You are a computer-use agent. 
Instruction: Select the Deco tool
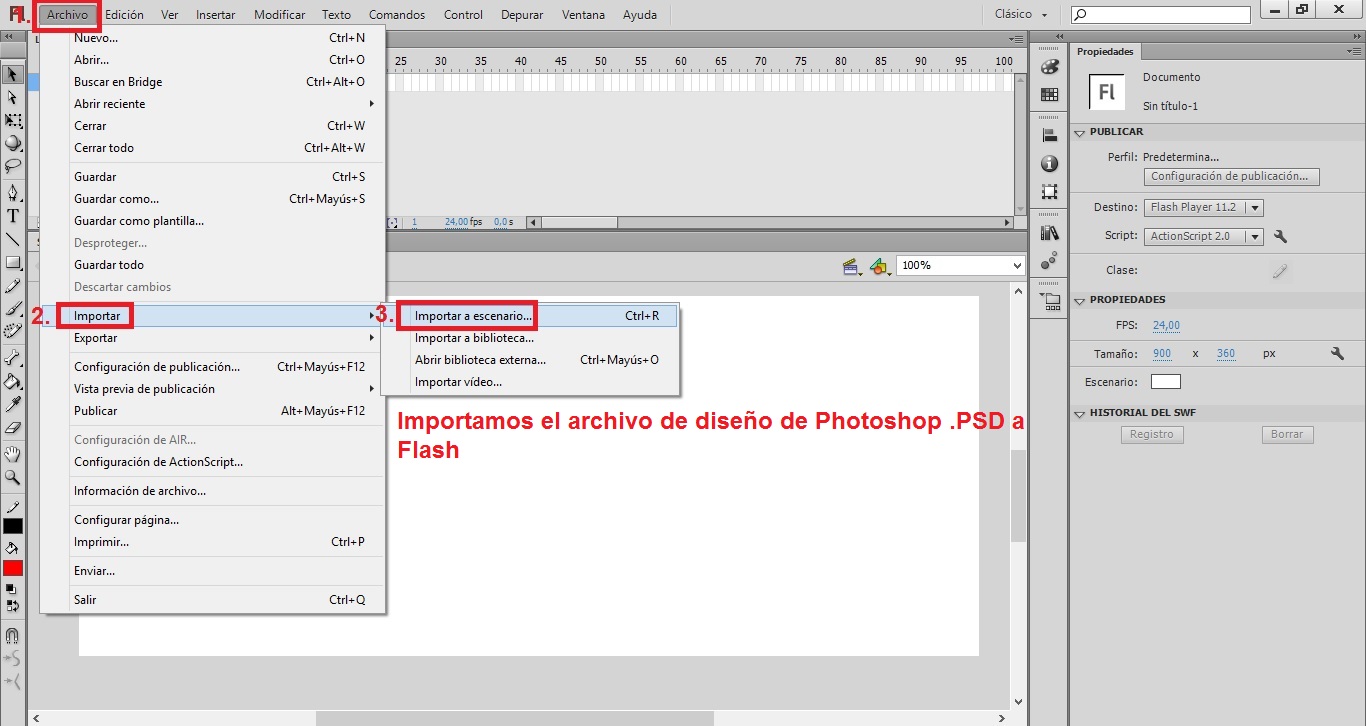point(13,331)
